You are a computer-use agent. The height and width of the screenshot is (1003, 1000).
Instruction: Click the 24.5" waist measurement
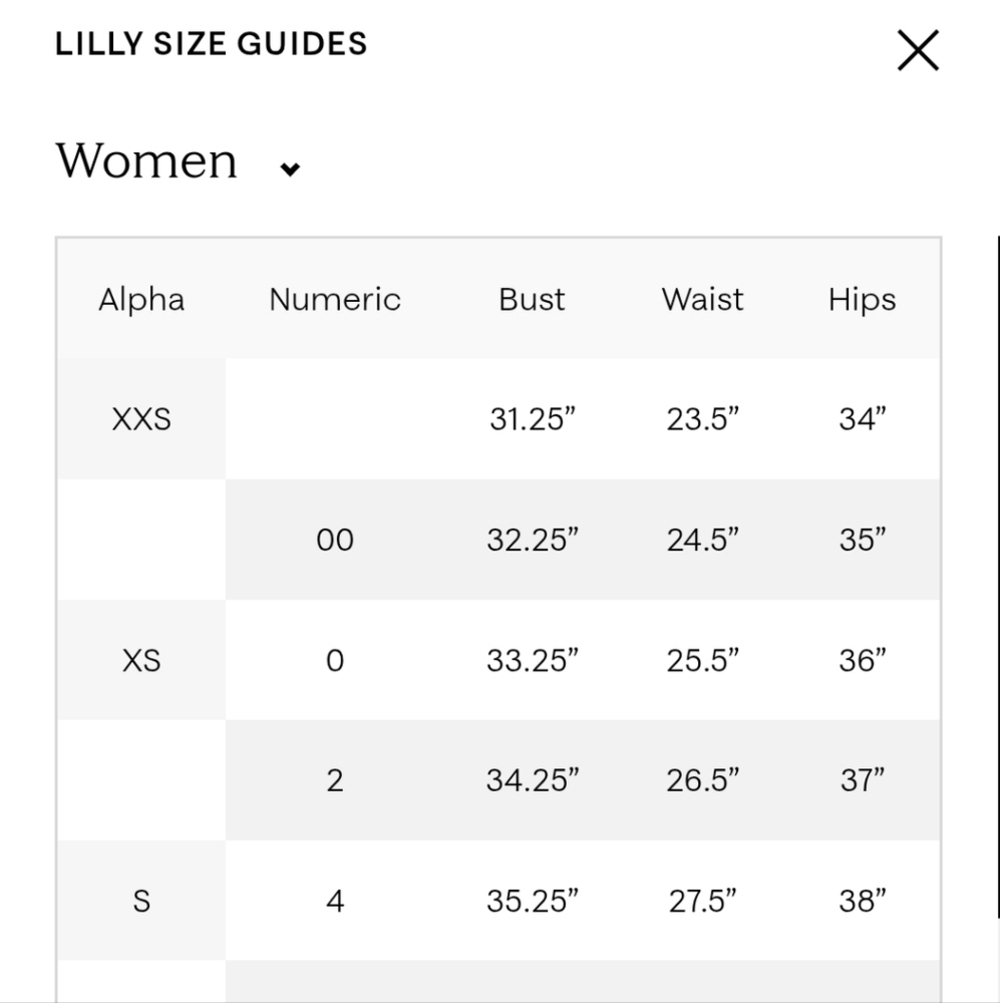702,540
